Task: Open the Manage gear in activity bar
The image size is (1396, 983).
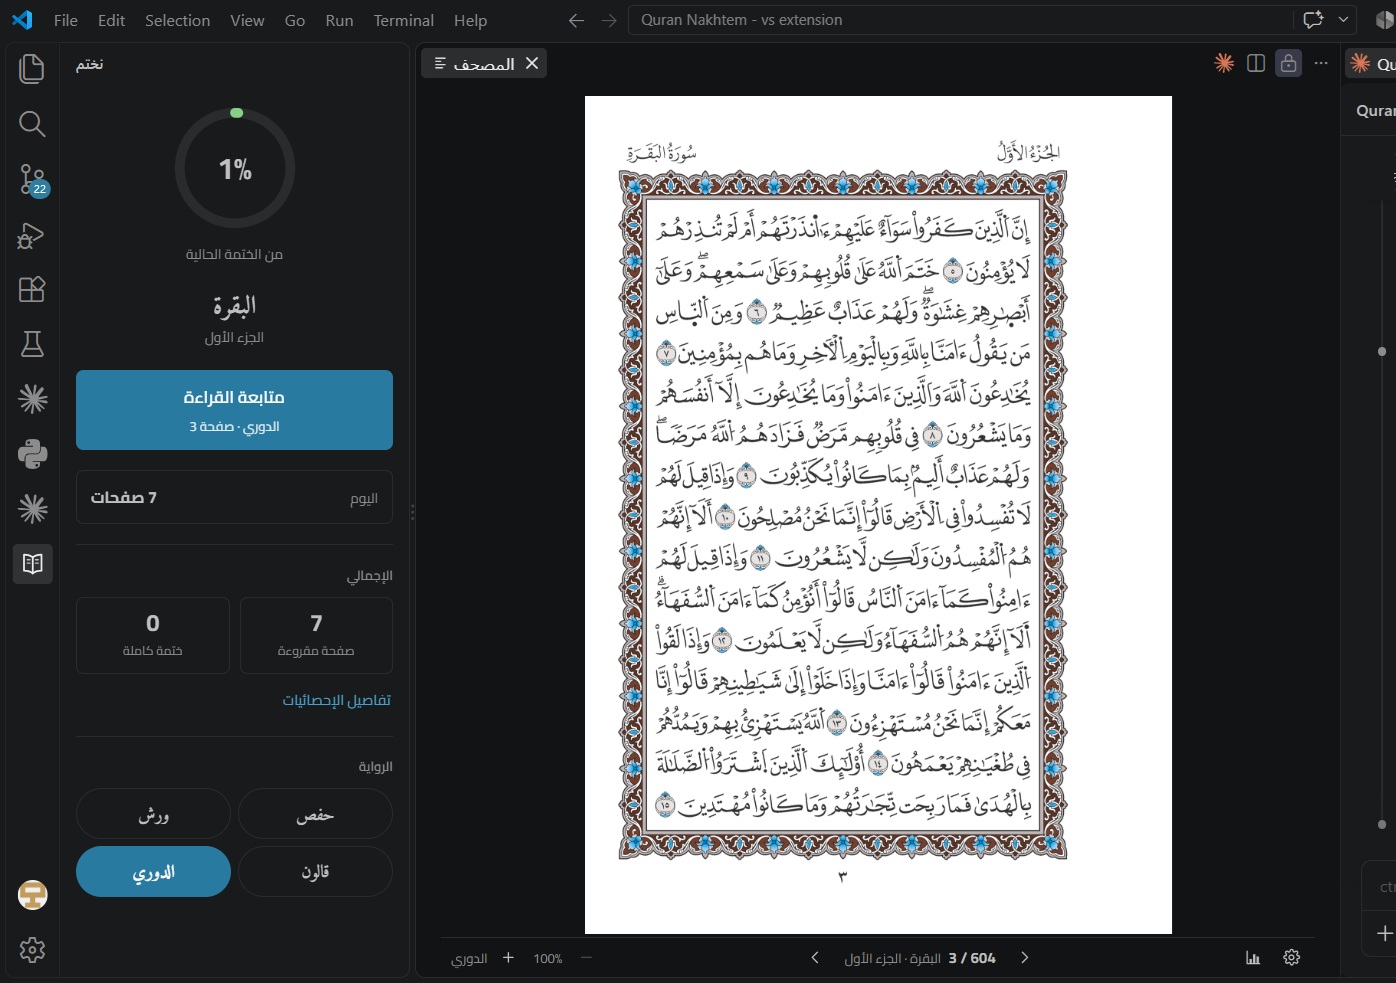Action: click(x=32, y=950)
